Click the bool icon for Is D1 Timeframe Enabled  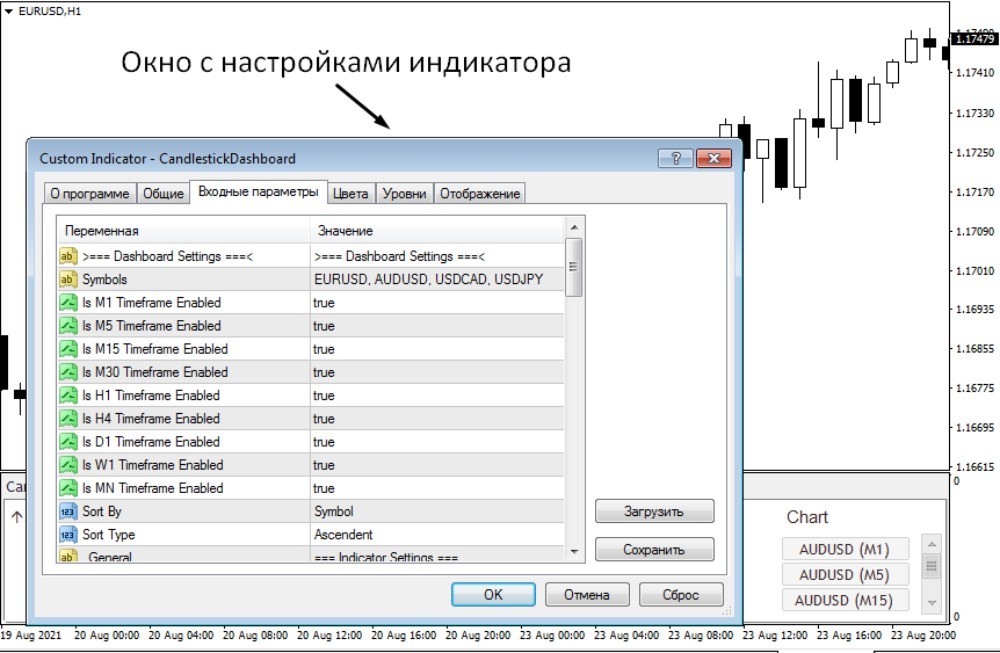tap(68, 441)
